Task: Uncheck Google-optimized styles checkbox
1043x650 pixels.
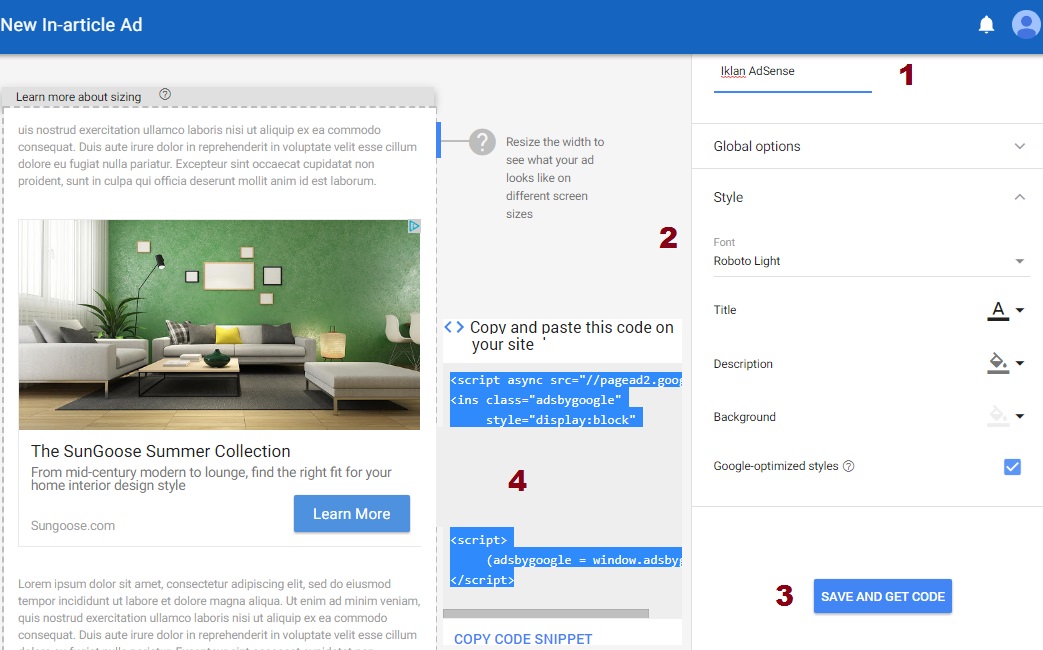Action: [1012, 466]
